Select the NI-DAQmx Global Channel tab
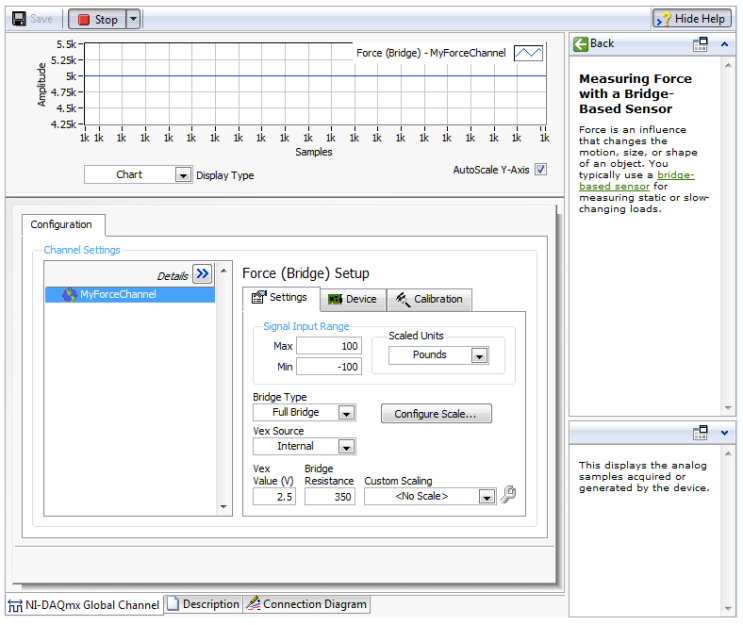 click(x=84, y=606)
